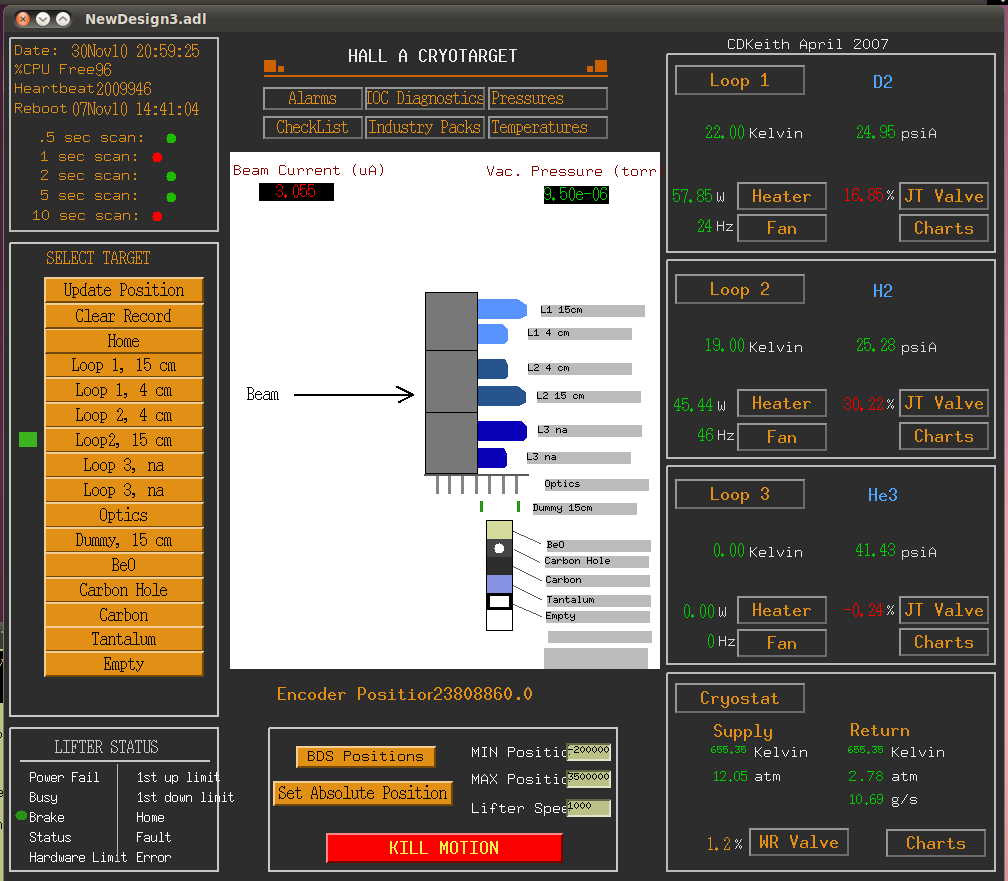Select the Optics target

(x=124, y=515)
